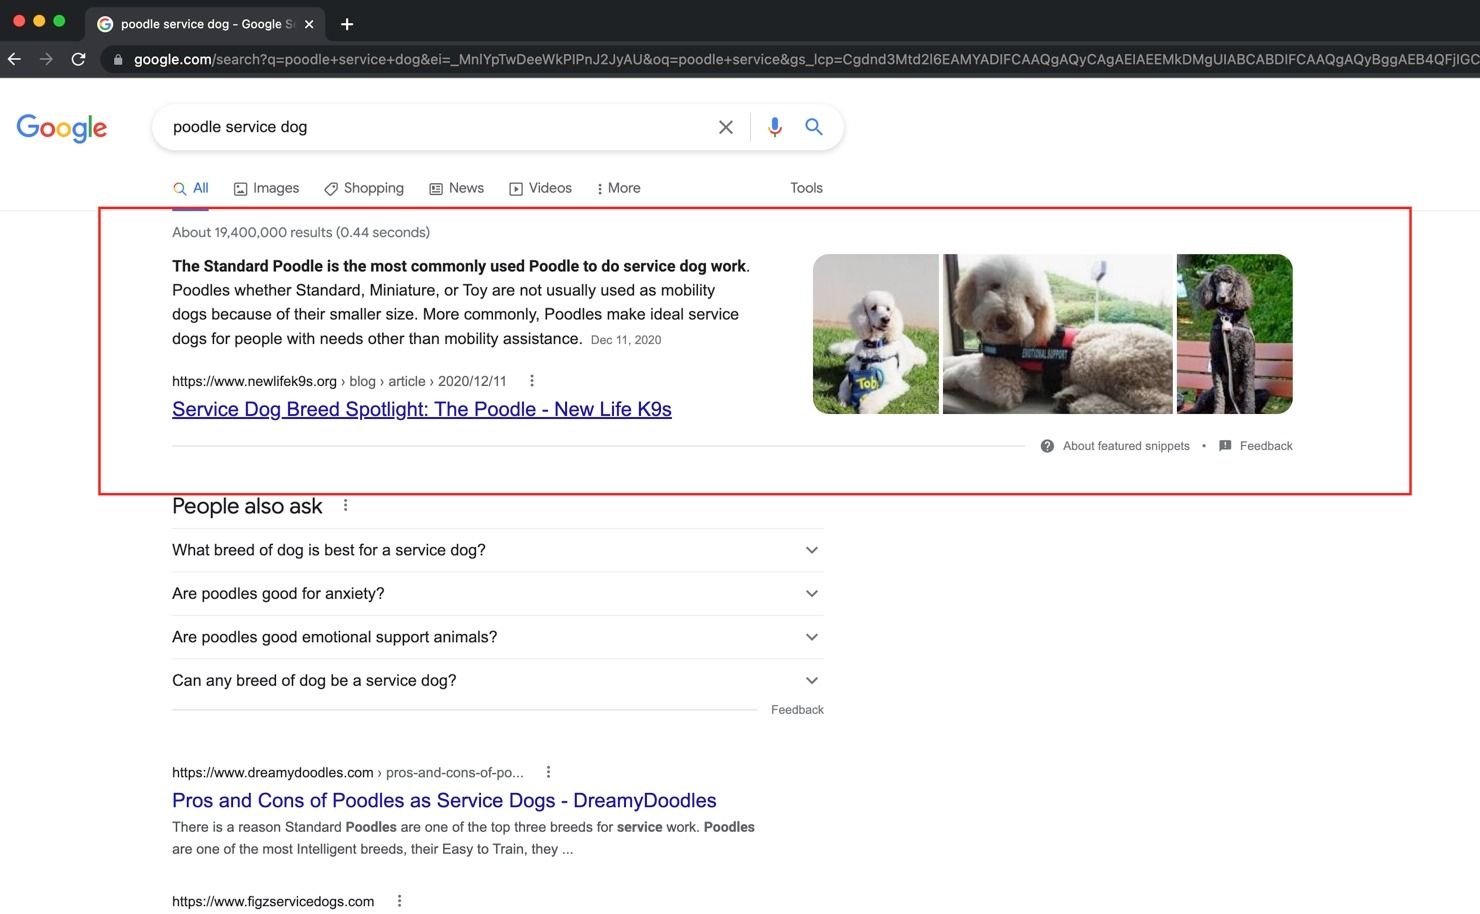Clear the search box with the X icon
This screenshot has height=914, width=1480.
click(x=726, y=127)
